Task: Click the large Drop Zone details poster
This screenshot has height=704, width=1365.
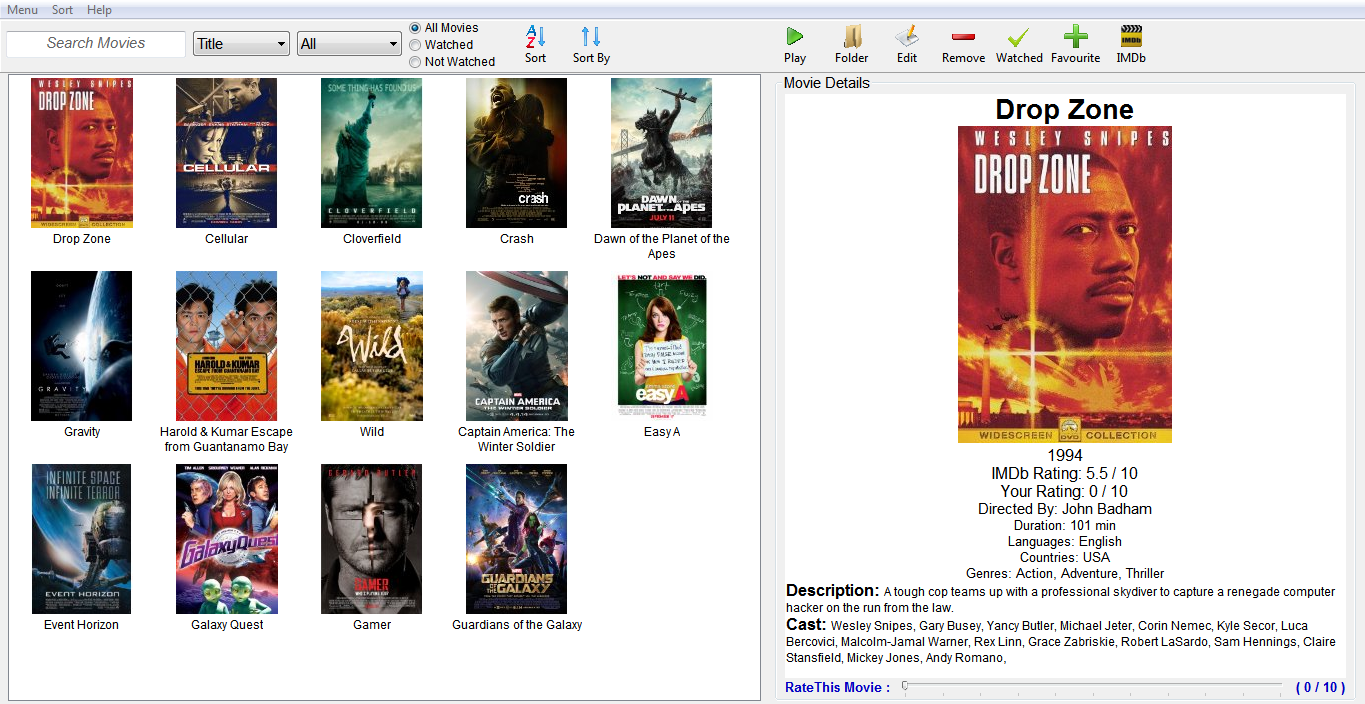Action: [x=1064, y=284]
